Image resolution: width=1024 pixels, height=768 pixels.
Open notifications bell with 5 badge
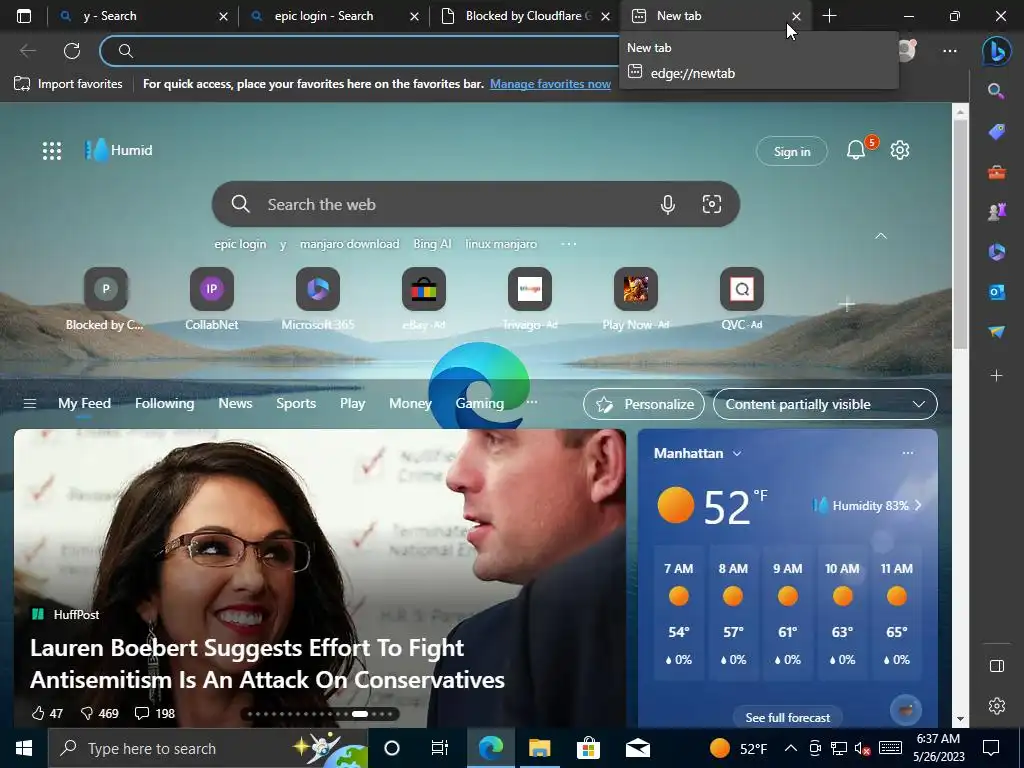click(x=856, y=150)
